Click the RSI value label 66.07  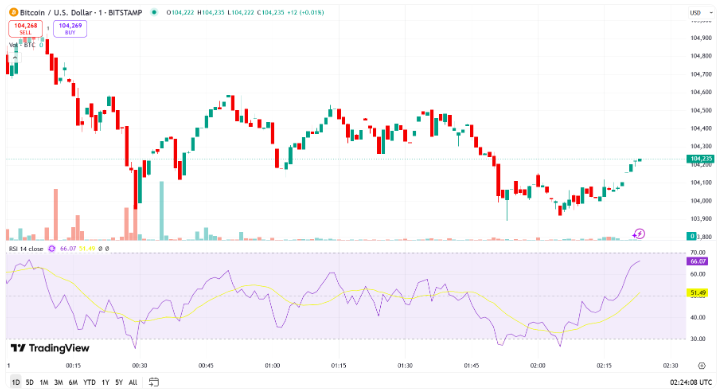[697, 261]
